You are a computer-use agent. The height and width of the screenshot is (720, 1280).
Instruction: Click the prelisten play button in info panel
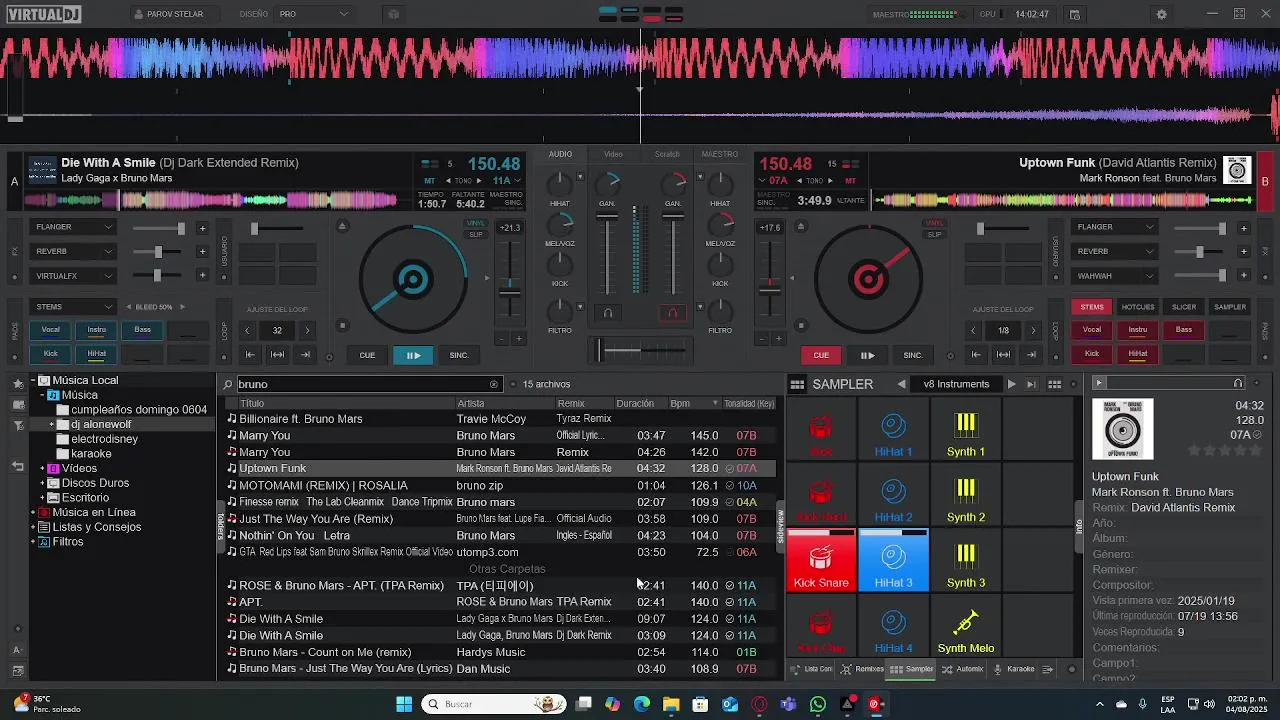1098,383
